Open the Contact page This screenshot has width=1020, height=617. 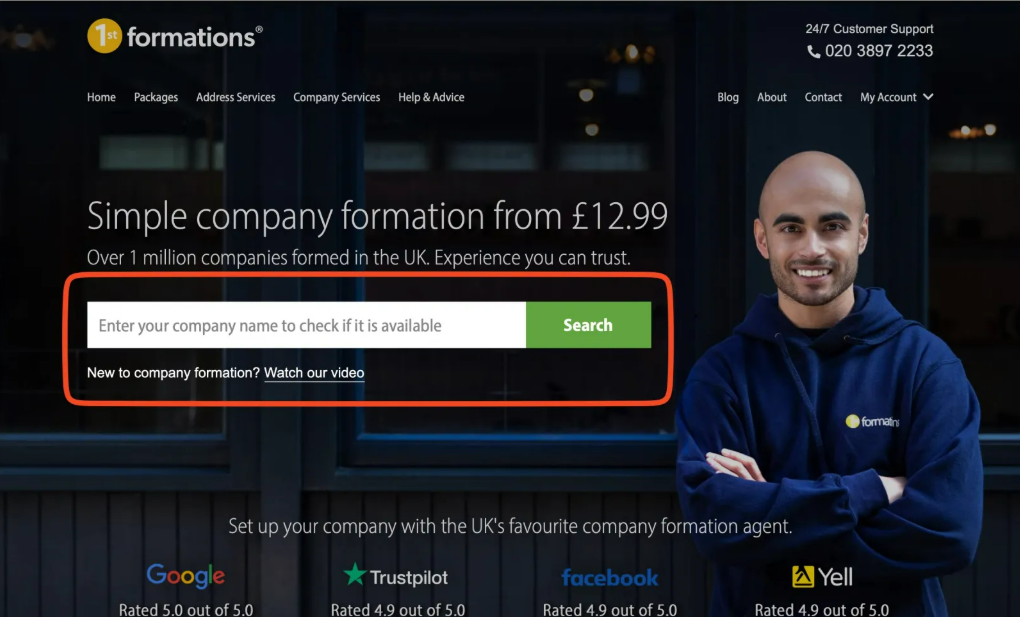pyautogui.click(x=823, y=97)
